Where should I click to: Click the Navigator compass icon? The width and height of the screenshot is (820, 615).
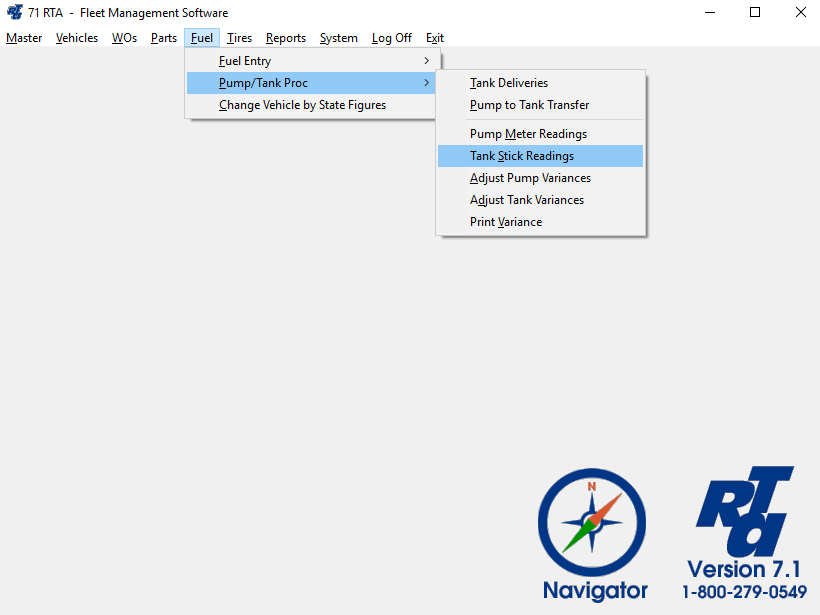(x=592, y=522)
